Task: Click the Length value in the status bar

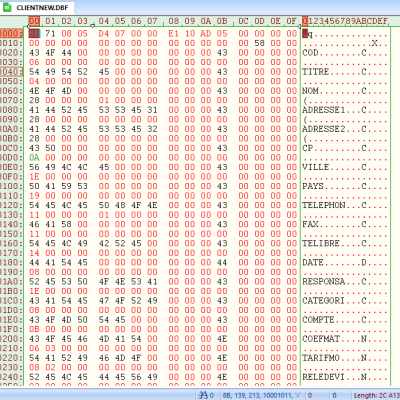Action: (x=377, y=395)
